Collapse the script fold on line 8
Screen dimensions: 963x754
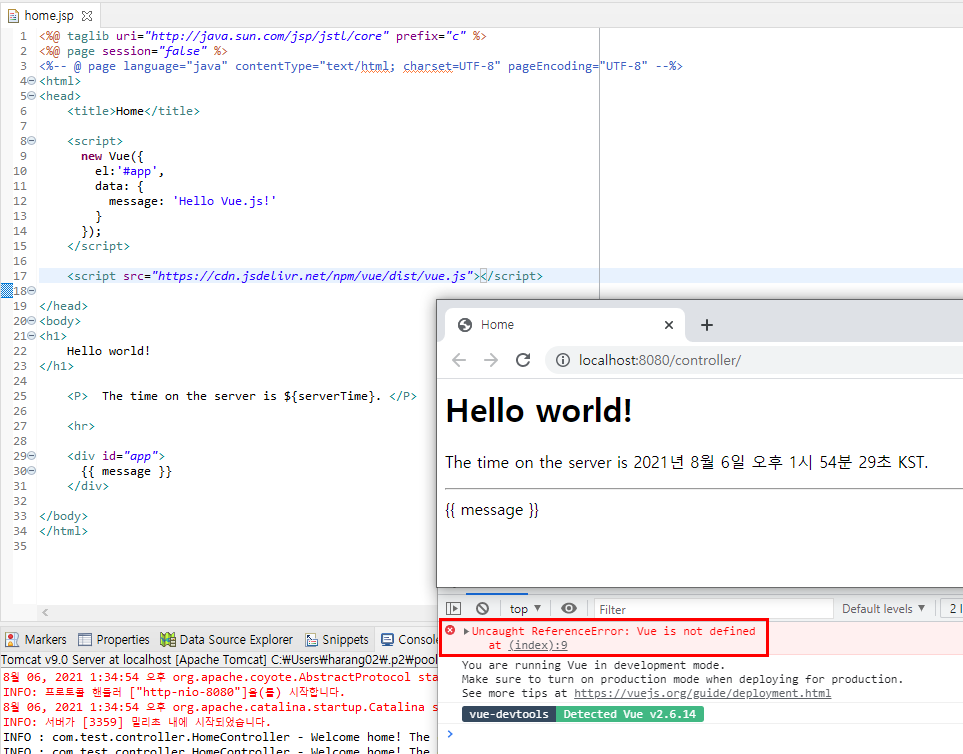click(32, 141)
